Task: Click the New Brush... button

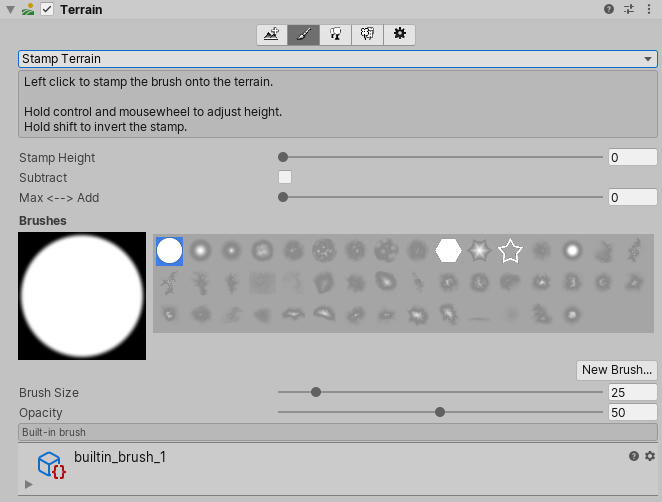Action: [x=617, y=370]
